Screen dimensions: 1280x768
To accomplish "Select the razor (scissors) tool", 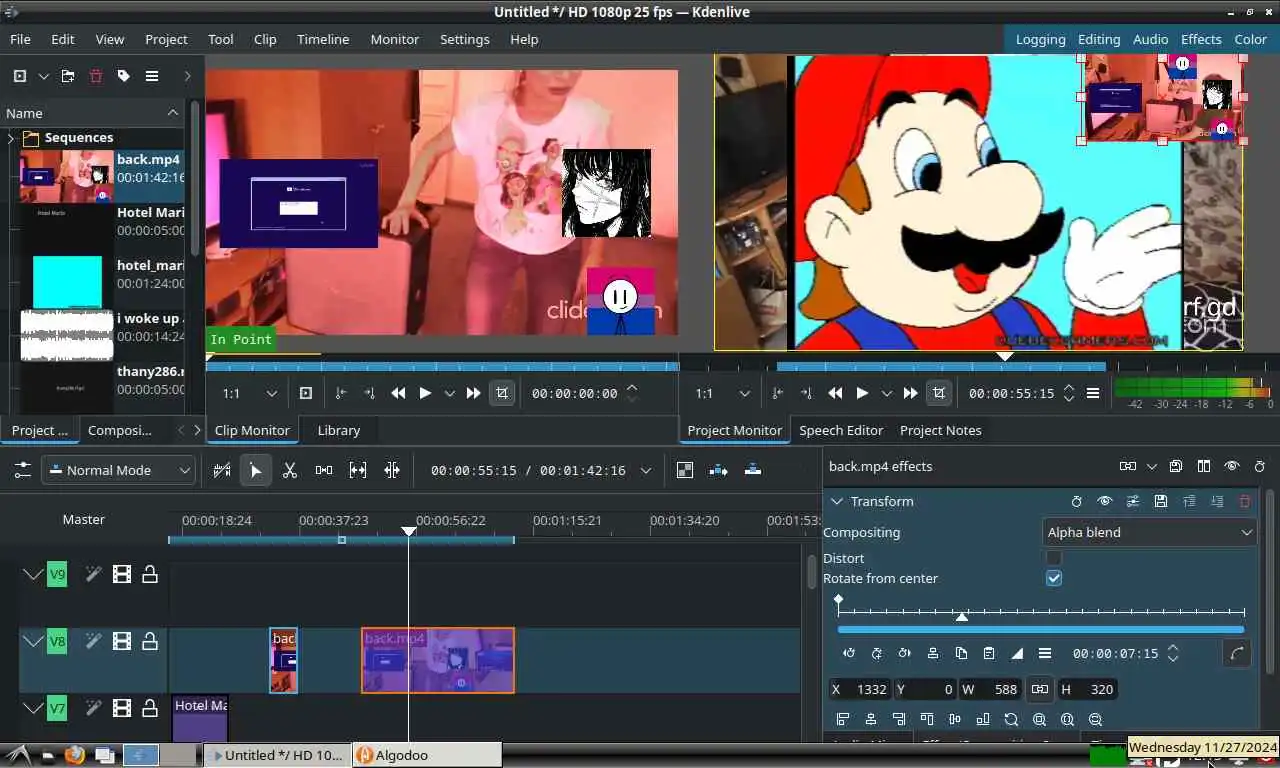I will click(x=290, y=470).
